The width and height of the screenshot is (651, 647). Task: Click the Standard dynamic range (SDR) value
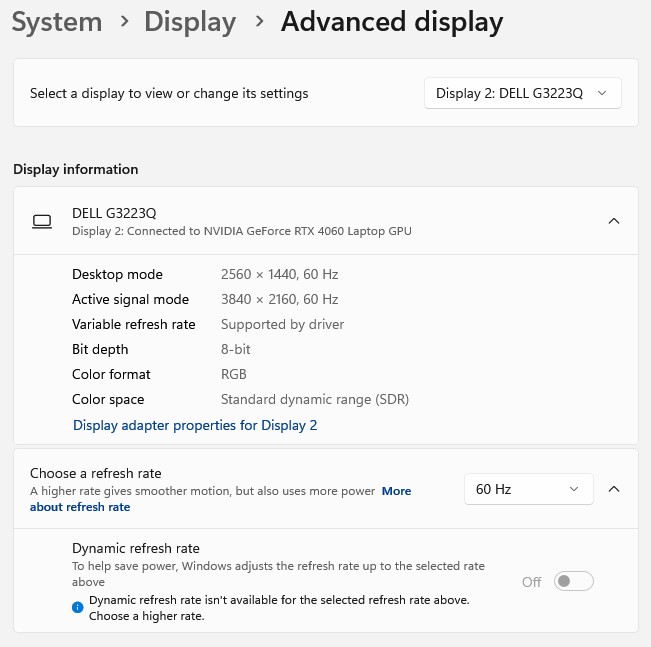[x=315, y=399]
